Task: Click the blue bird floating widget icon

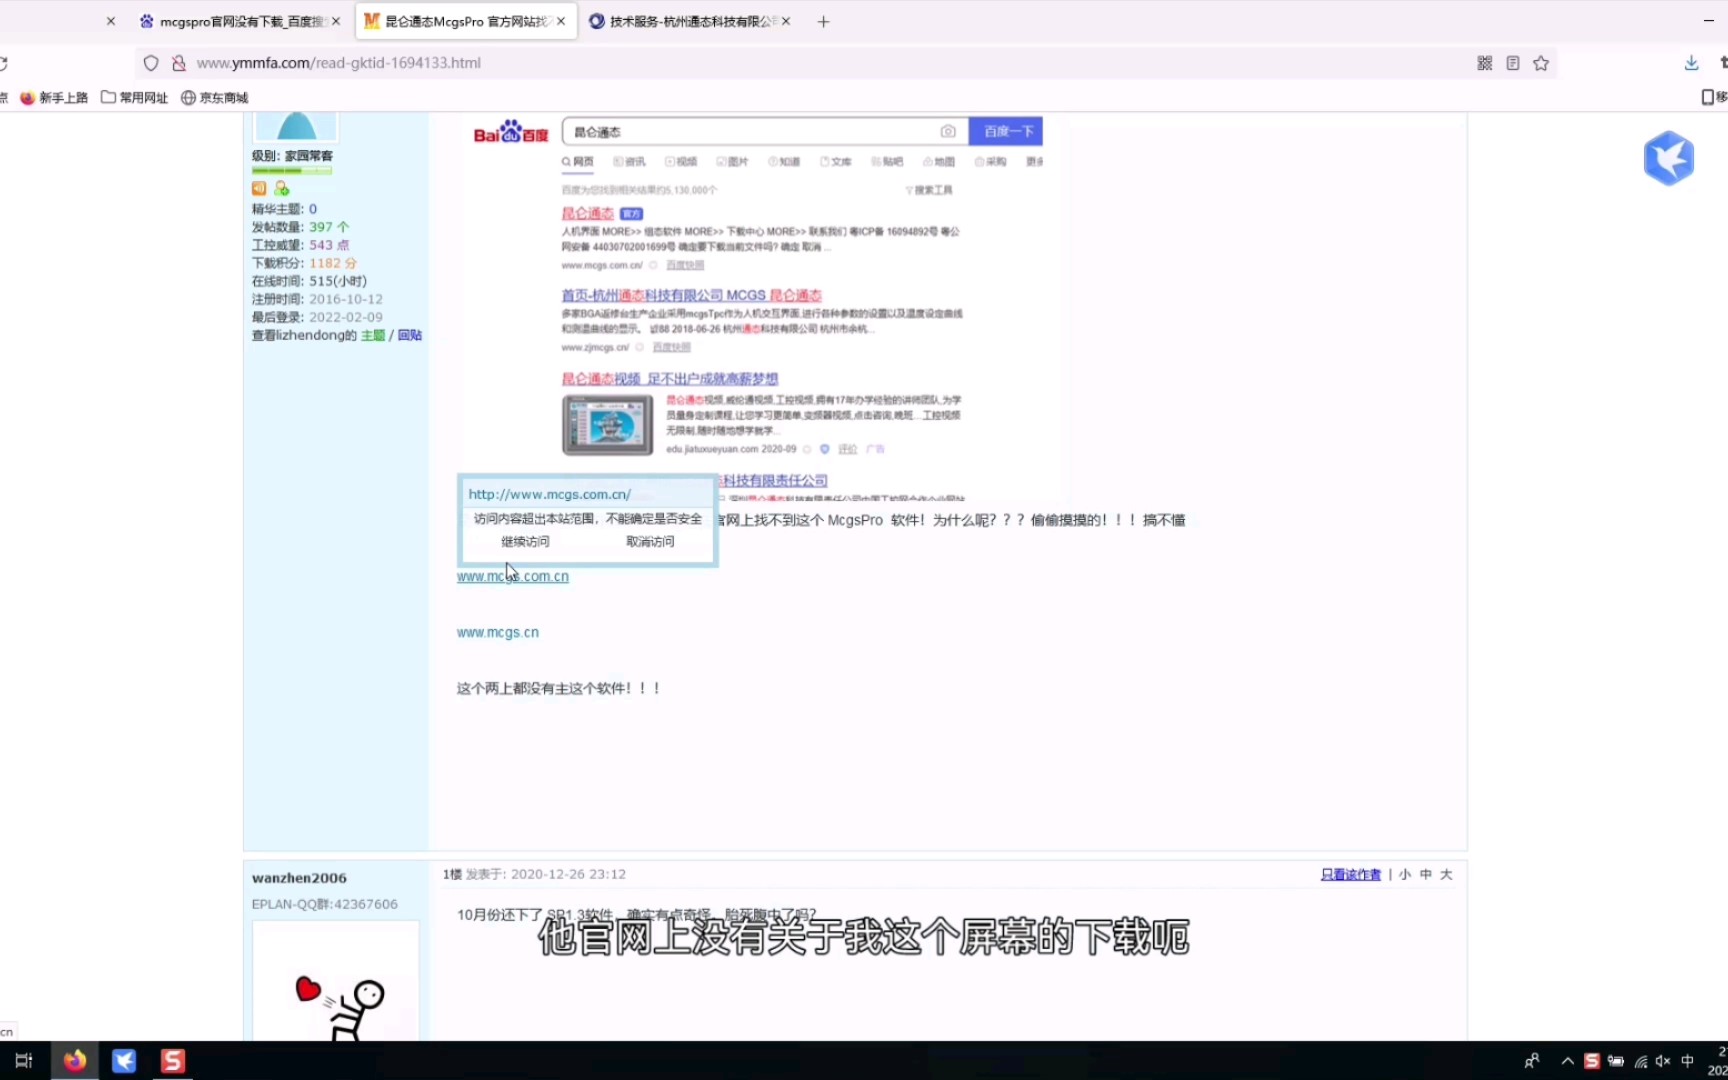Action: [1668, 158]
